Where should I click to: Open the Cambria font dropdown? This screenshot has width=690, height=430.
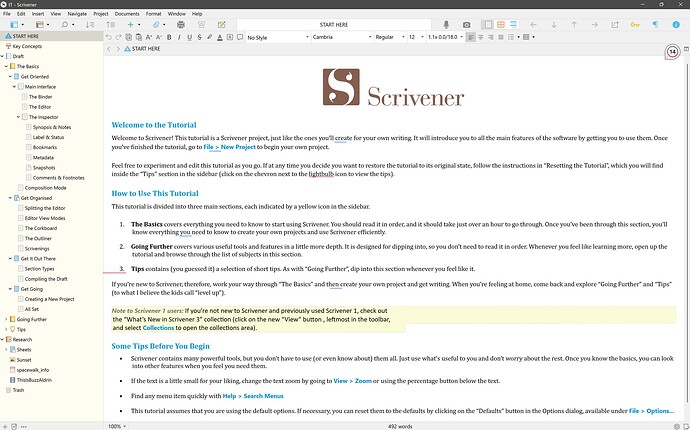click(x=342, y=37)
